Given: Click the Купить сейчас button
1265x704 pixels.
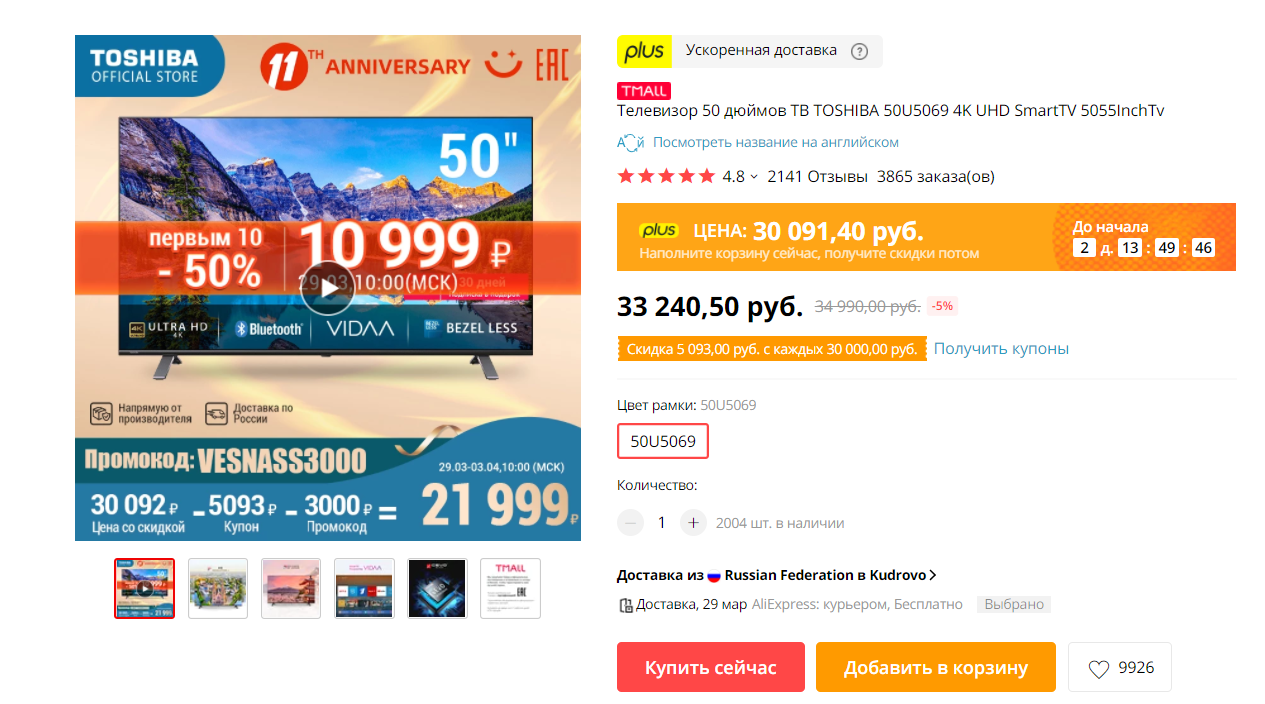Looking at the screenshot, I should (x=711, y=667).
